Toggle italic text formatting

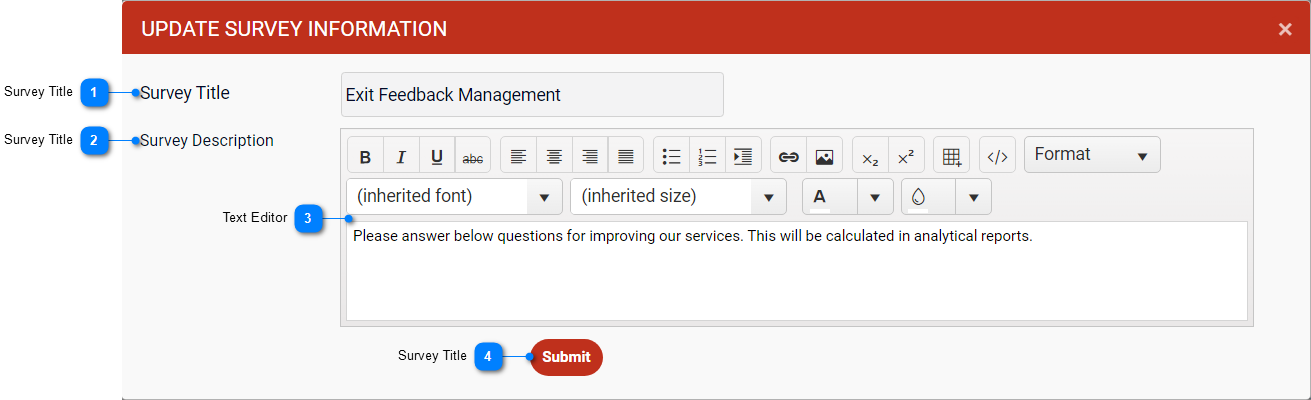click(402, 156)
